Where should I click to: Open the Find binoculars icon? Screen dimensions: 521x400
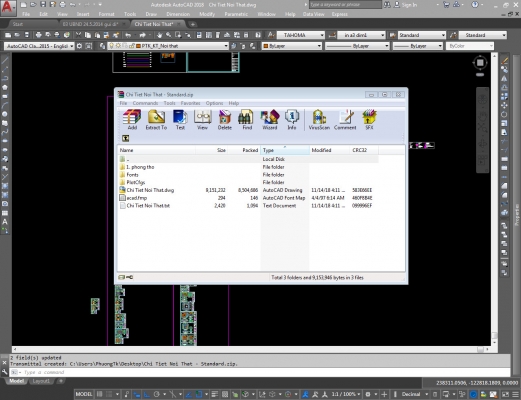pyautogui.click(x=247, y=119)
